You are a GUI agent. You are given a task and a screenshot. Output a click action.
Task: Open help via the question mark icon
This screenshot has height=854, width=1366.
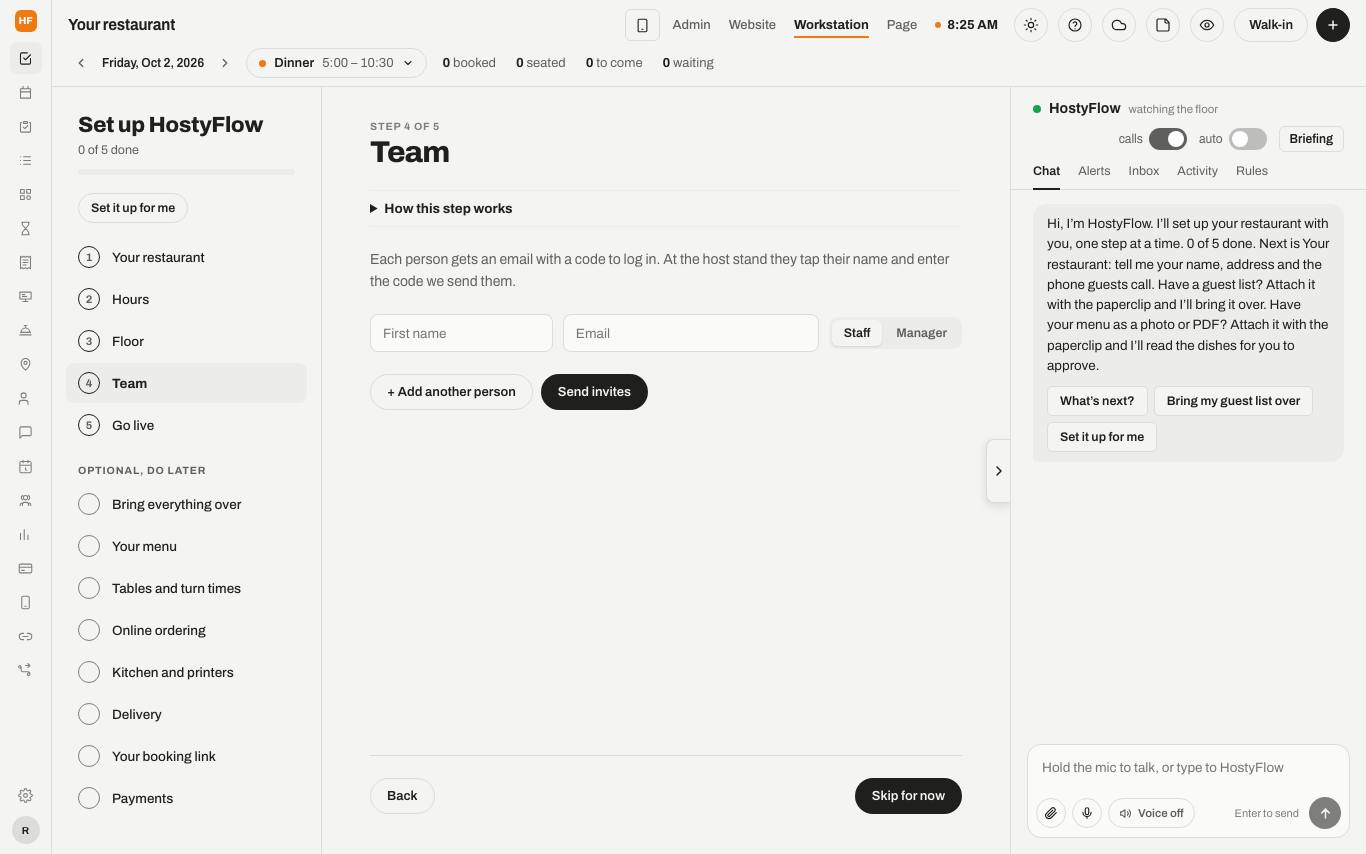pos(1075,25)
